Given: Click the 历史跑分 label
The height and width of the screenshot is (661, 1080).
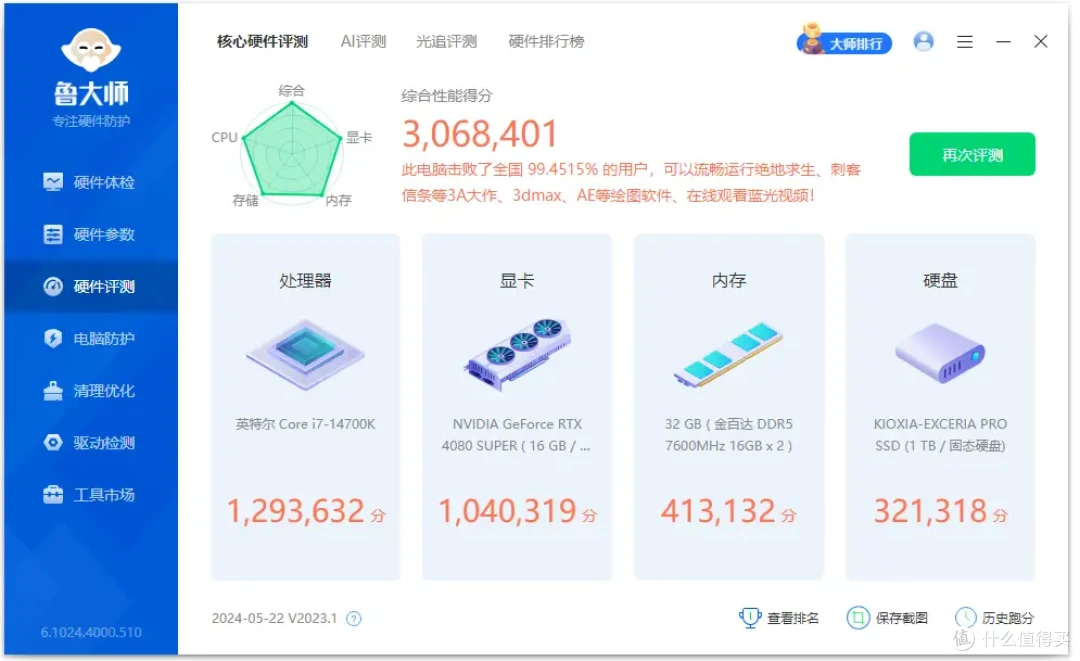Looking at the screenshot, I should coord(1008,618).
